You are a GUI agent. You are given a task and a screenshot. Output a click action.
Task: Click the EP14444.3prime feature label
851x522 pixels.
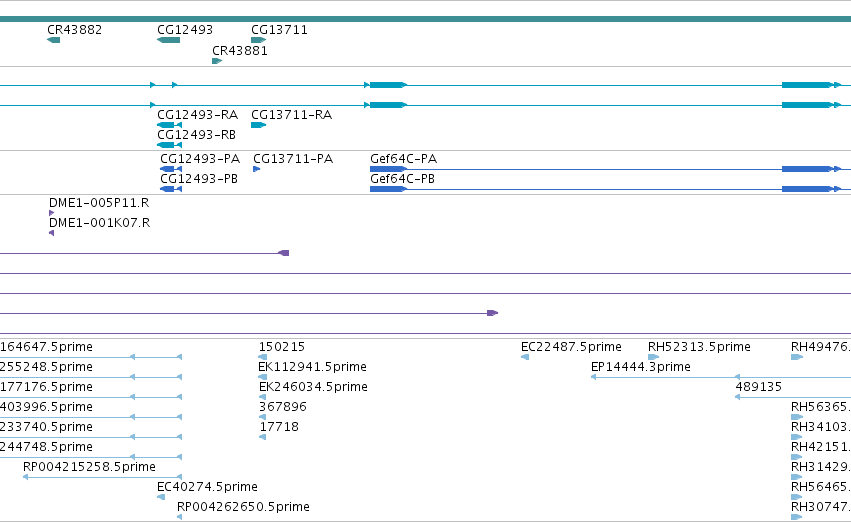point(641,367)
